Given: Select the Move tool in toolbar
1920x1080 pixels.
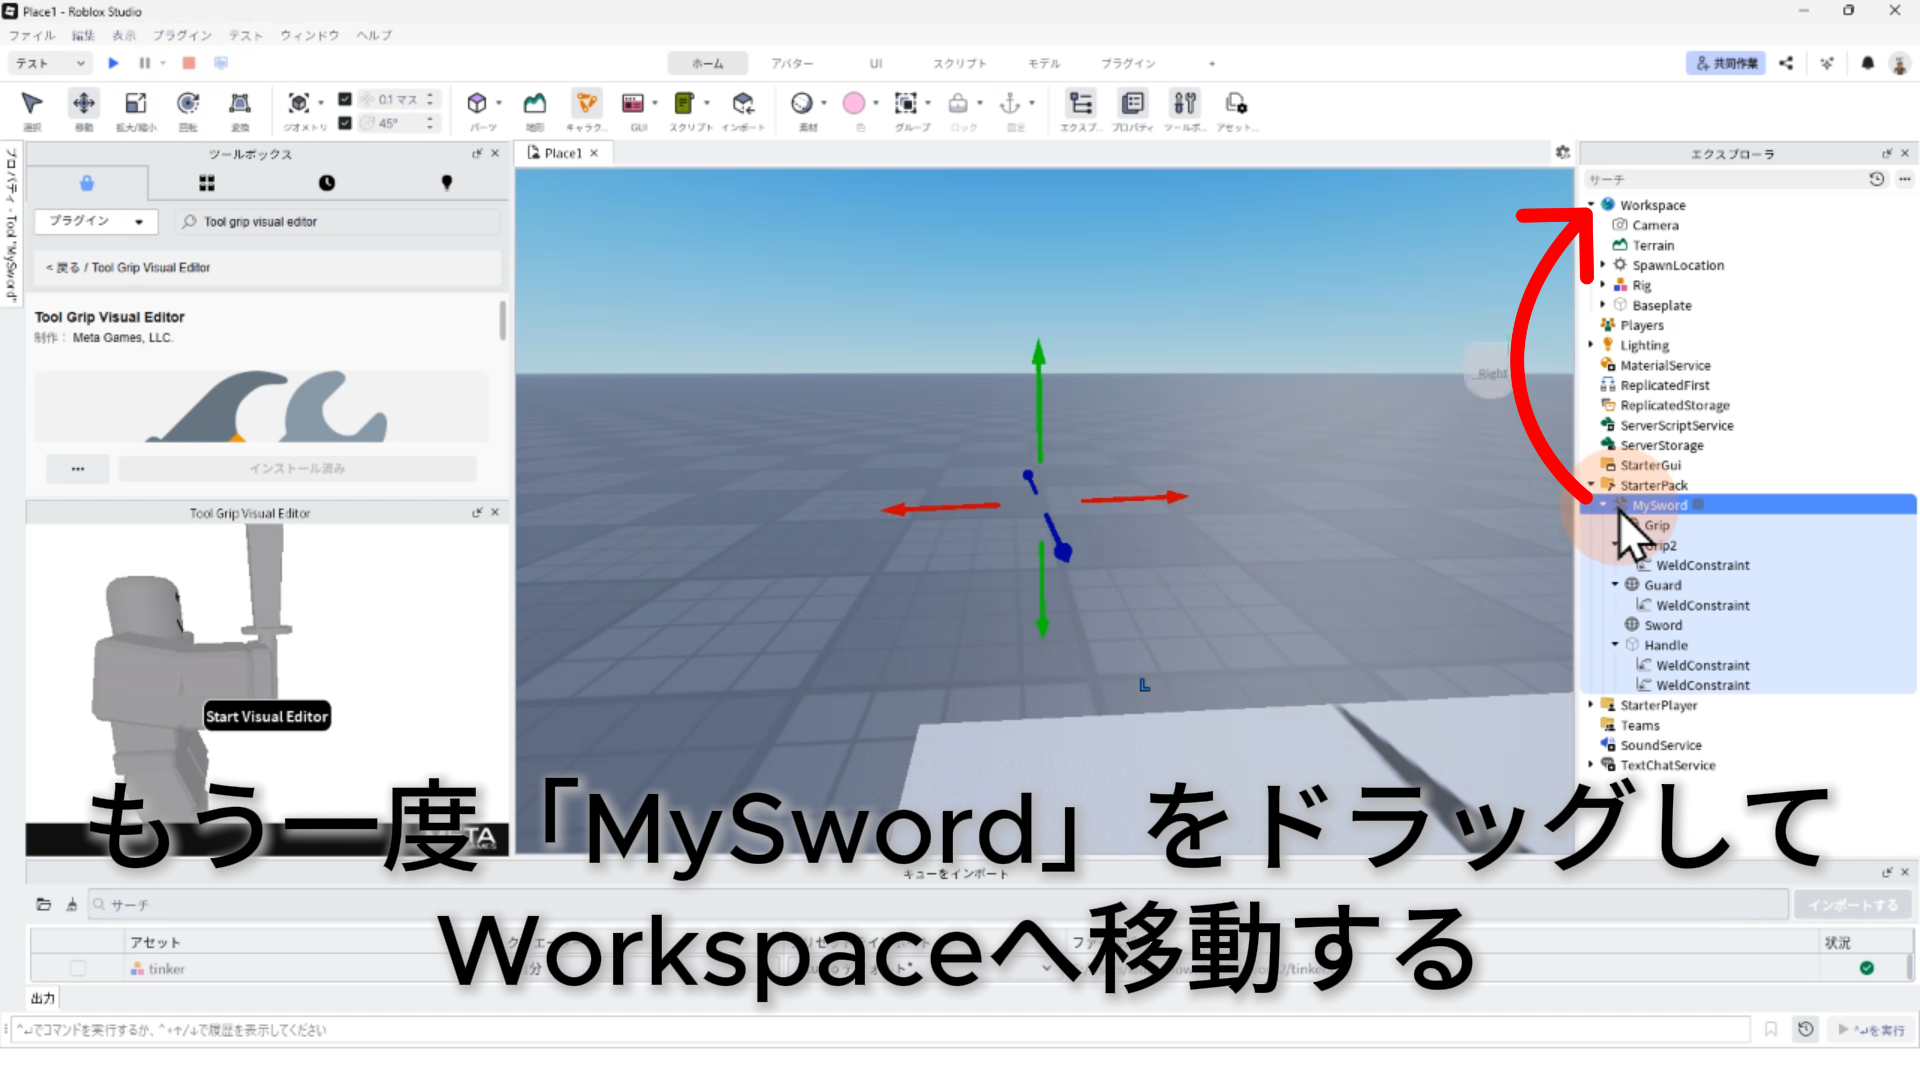Looking at the screenshot, I should click(x=84, y=104).
